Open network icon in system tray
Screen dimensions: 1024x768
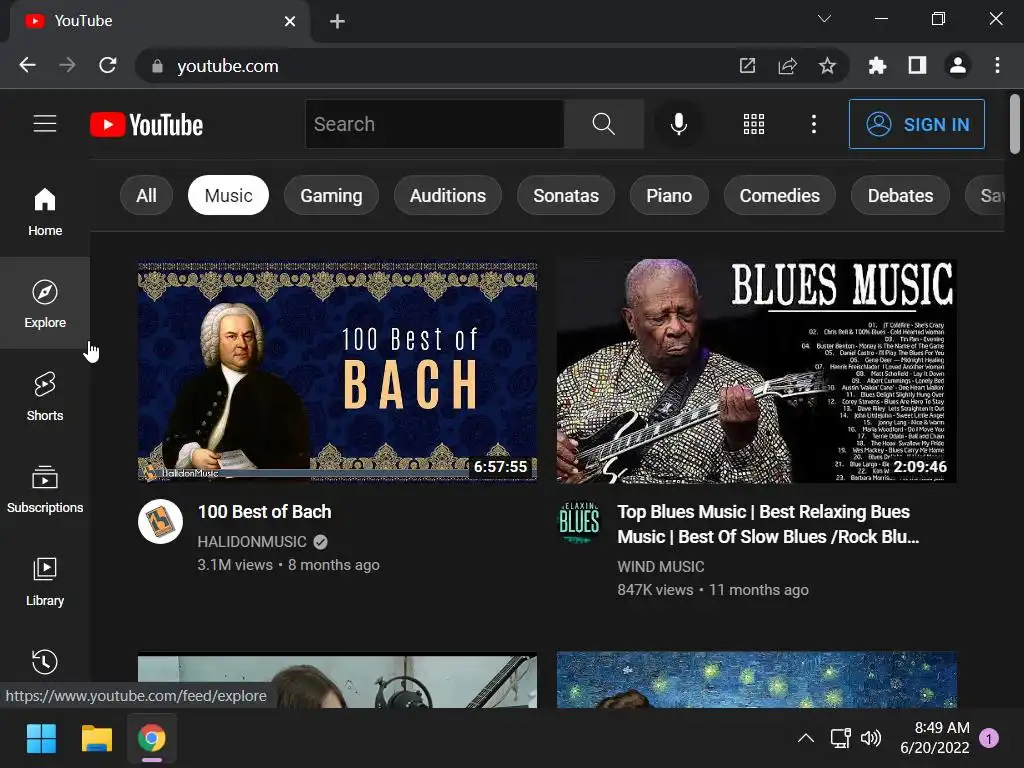pyautogui.click(x=840, y=738)
